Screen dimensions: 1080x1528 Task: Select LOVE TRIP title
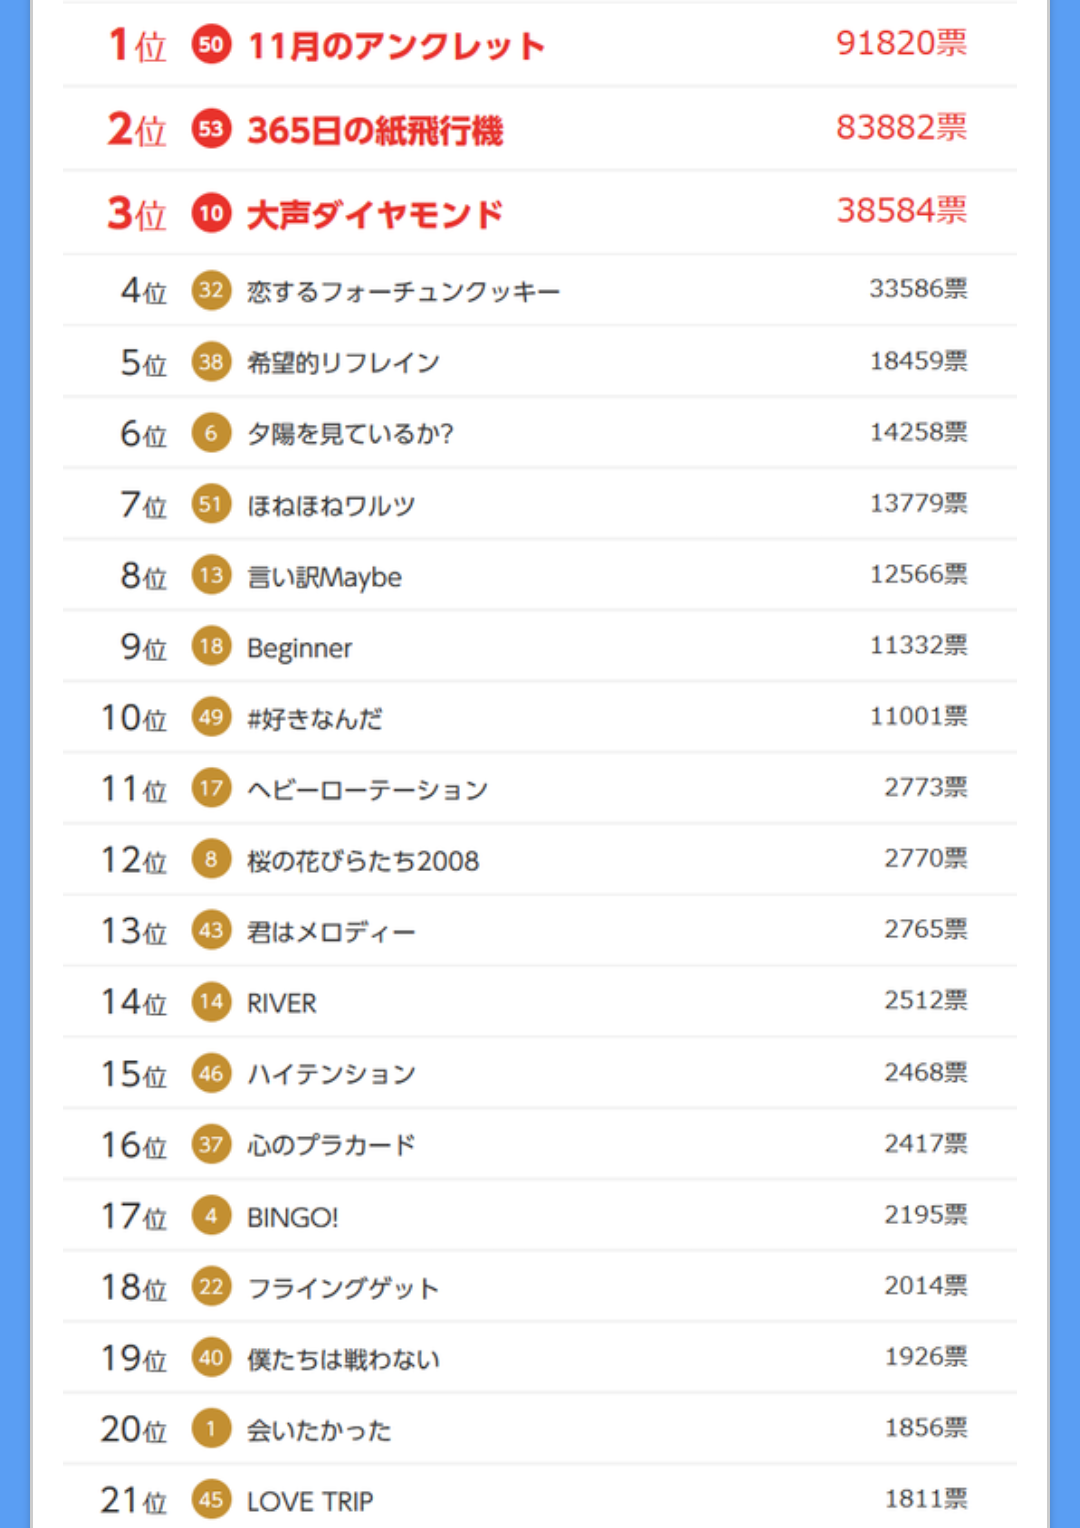[310, 1501]
